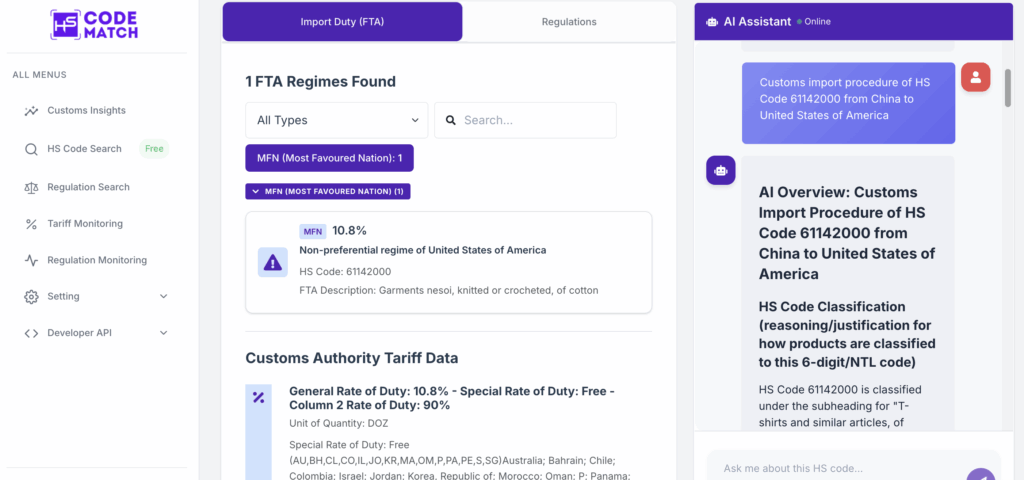Click the HS Code Search magnifier icon
Screen dimensions: 1024x480
(31, 149)
